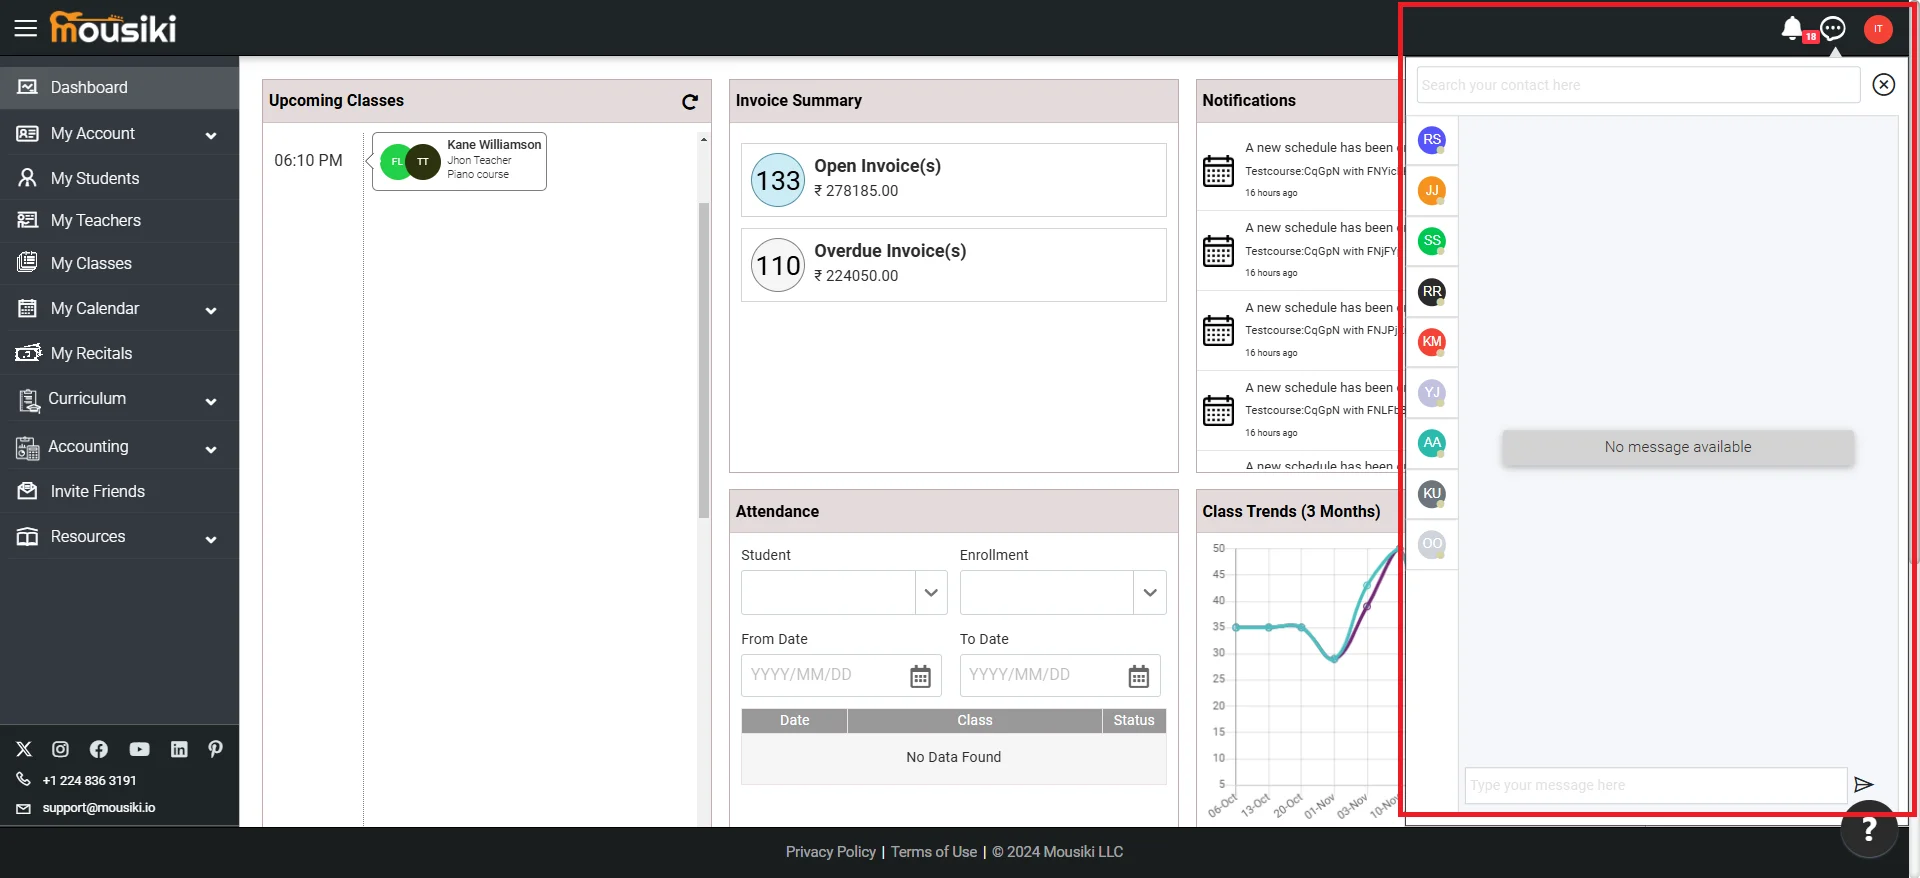Open My Students page
This screenshot has width=1920, height=878.
coord(119,179)
